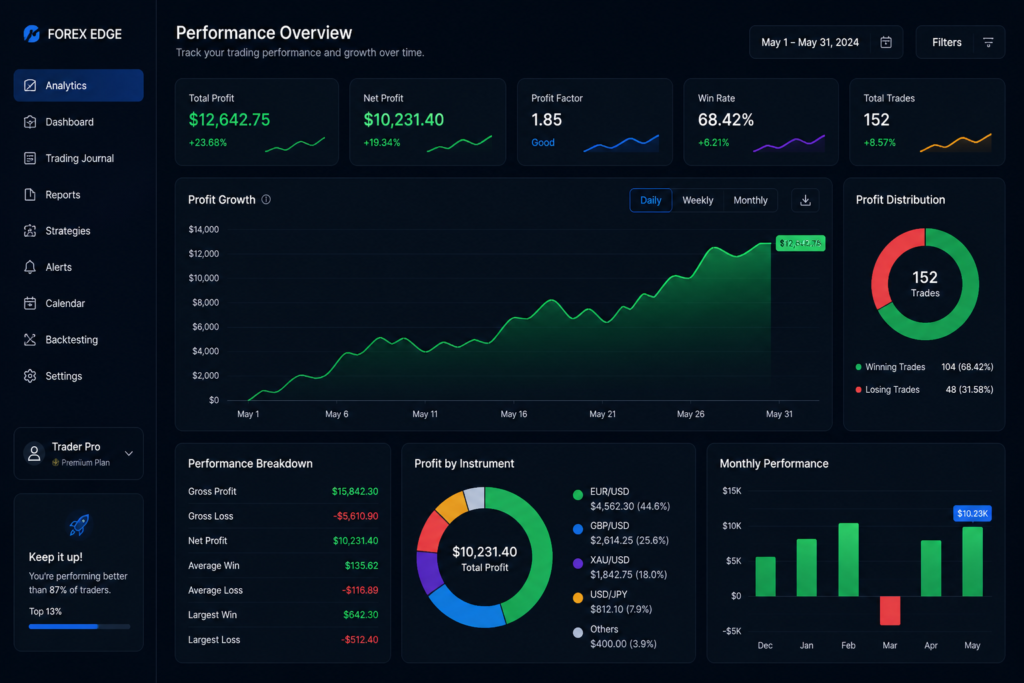Switch chart interval to Monthly
The height and width of the screenshot is (683, 1024).
tap(750, 200)
